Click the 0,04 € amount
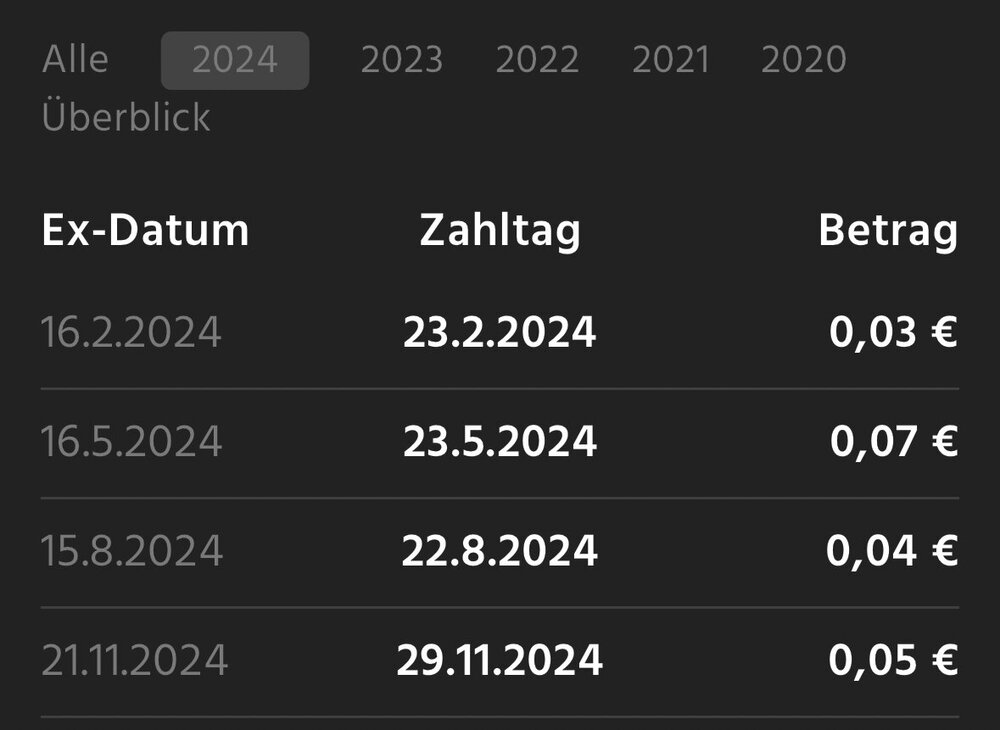This screenshot has width=1000, height=730. pos(892,551)
